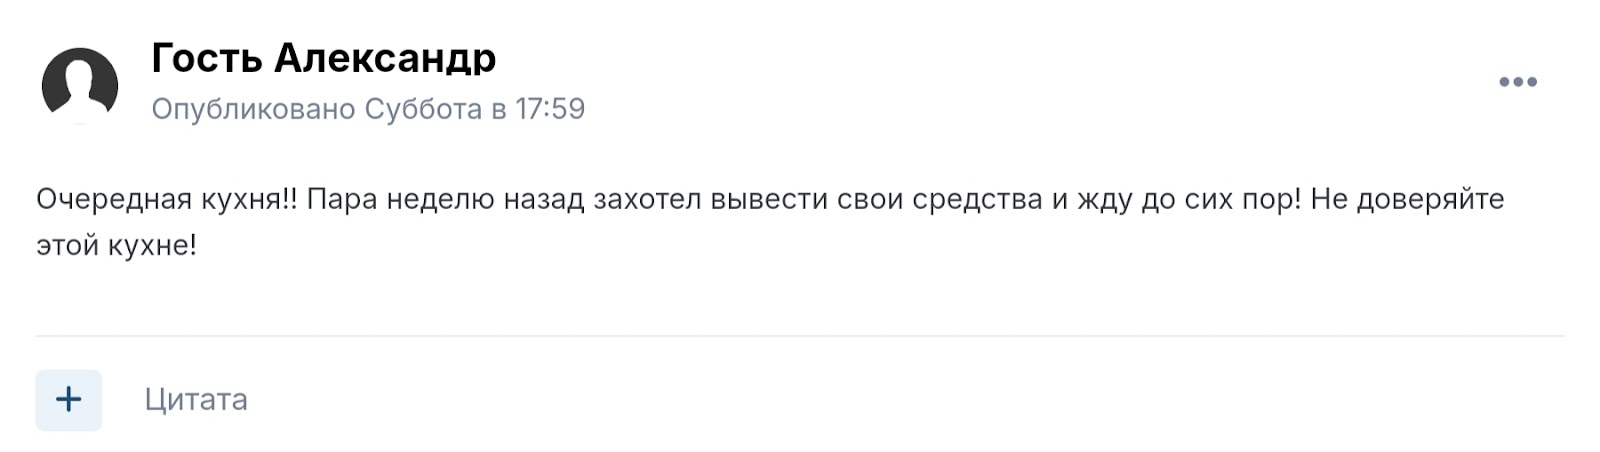Click the plus multi-quote button
Viewport: 1600px width, 452px height.
tap(69, 400)
